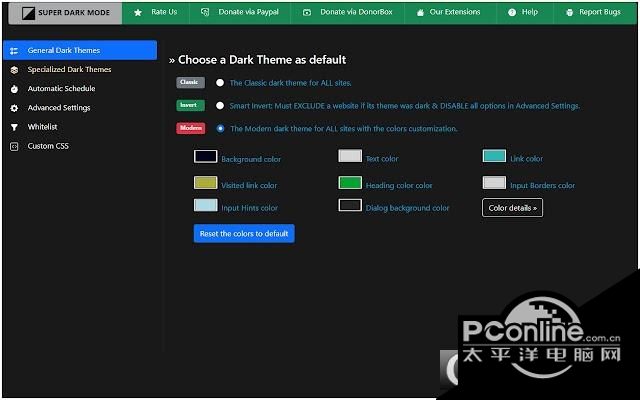Click the 'Link color' label text
Viewport: 640px width, 400px height.
tap(527, 159)
